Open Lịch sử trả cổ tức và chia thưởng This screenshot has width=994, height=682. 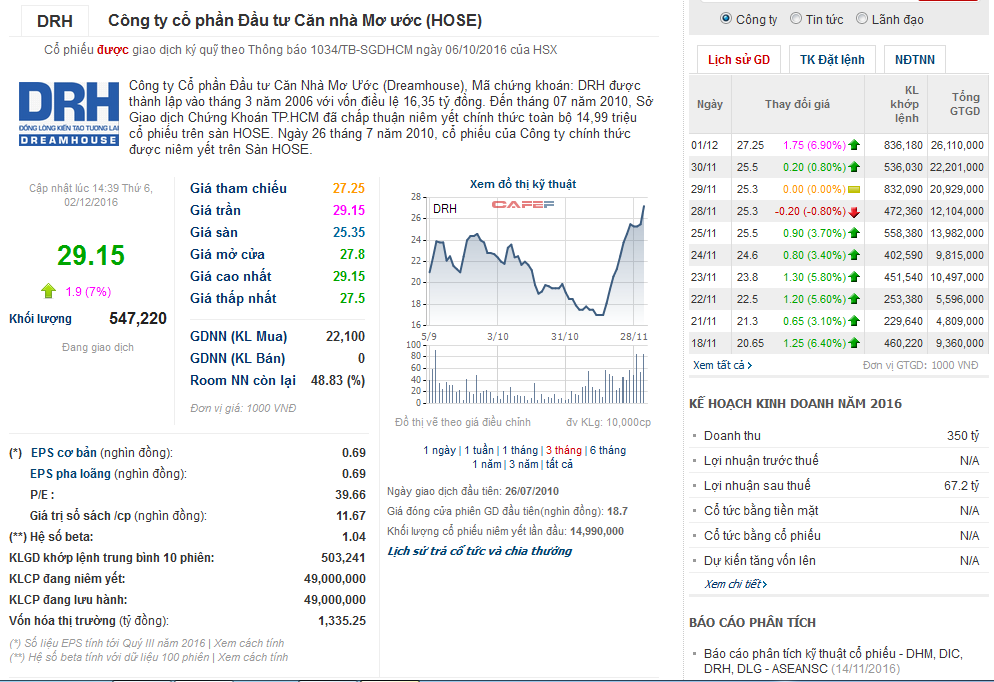tap(479, 551)
